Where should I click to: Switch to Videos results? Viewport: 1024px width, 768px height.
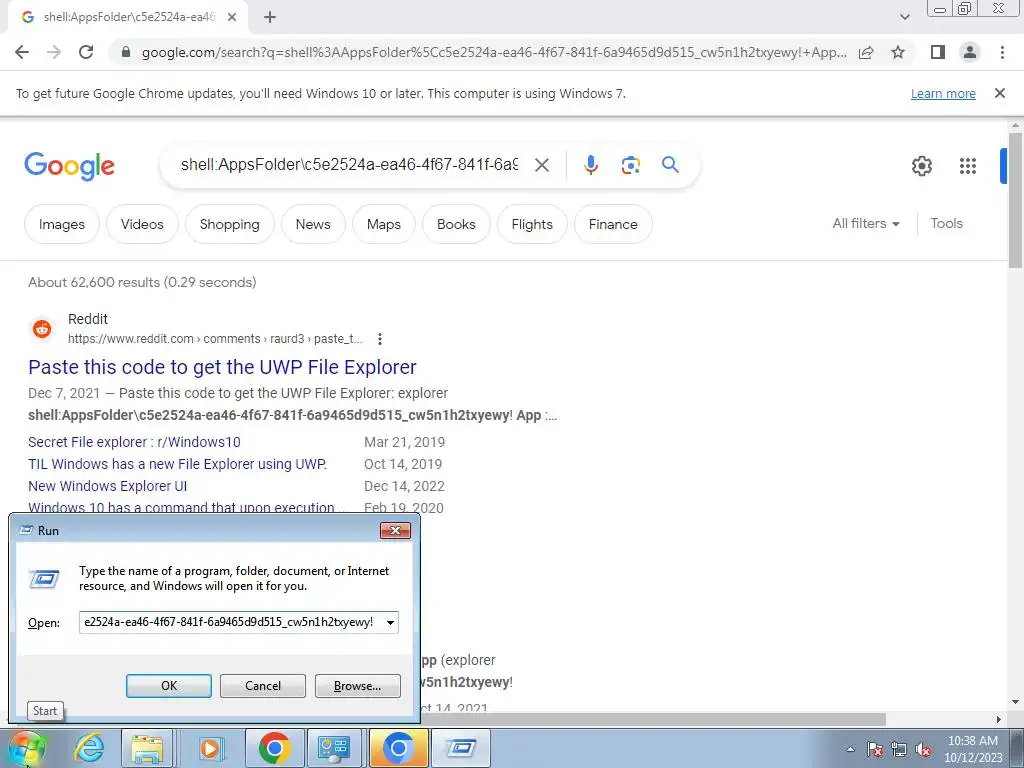[142, 224]
